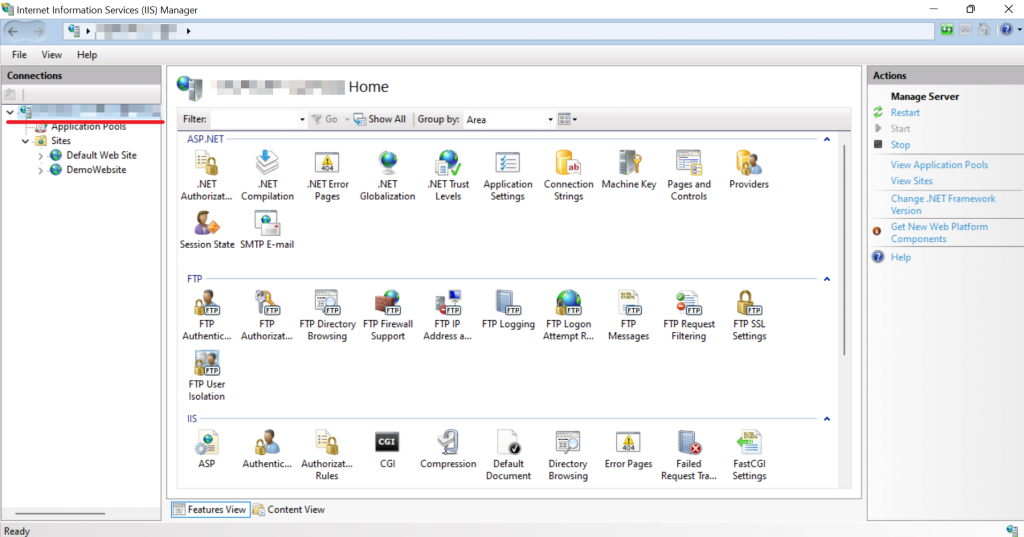The width and height of the screenshot is (1024, 537).
Task: Open Session State feature
Action: [x=207, y=230]
